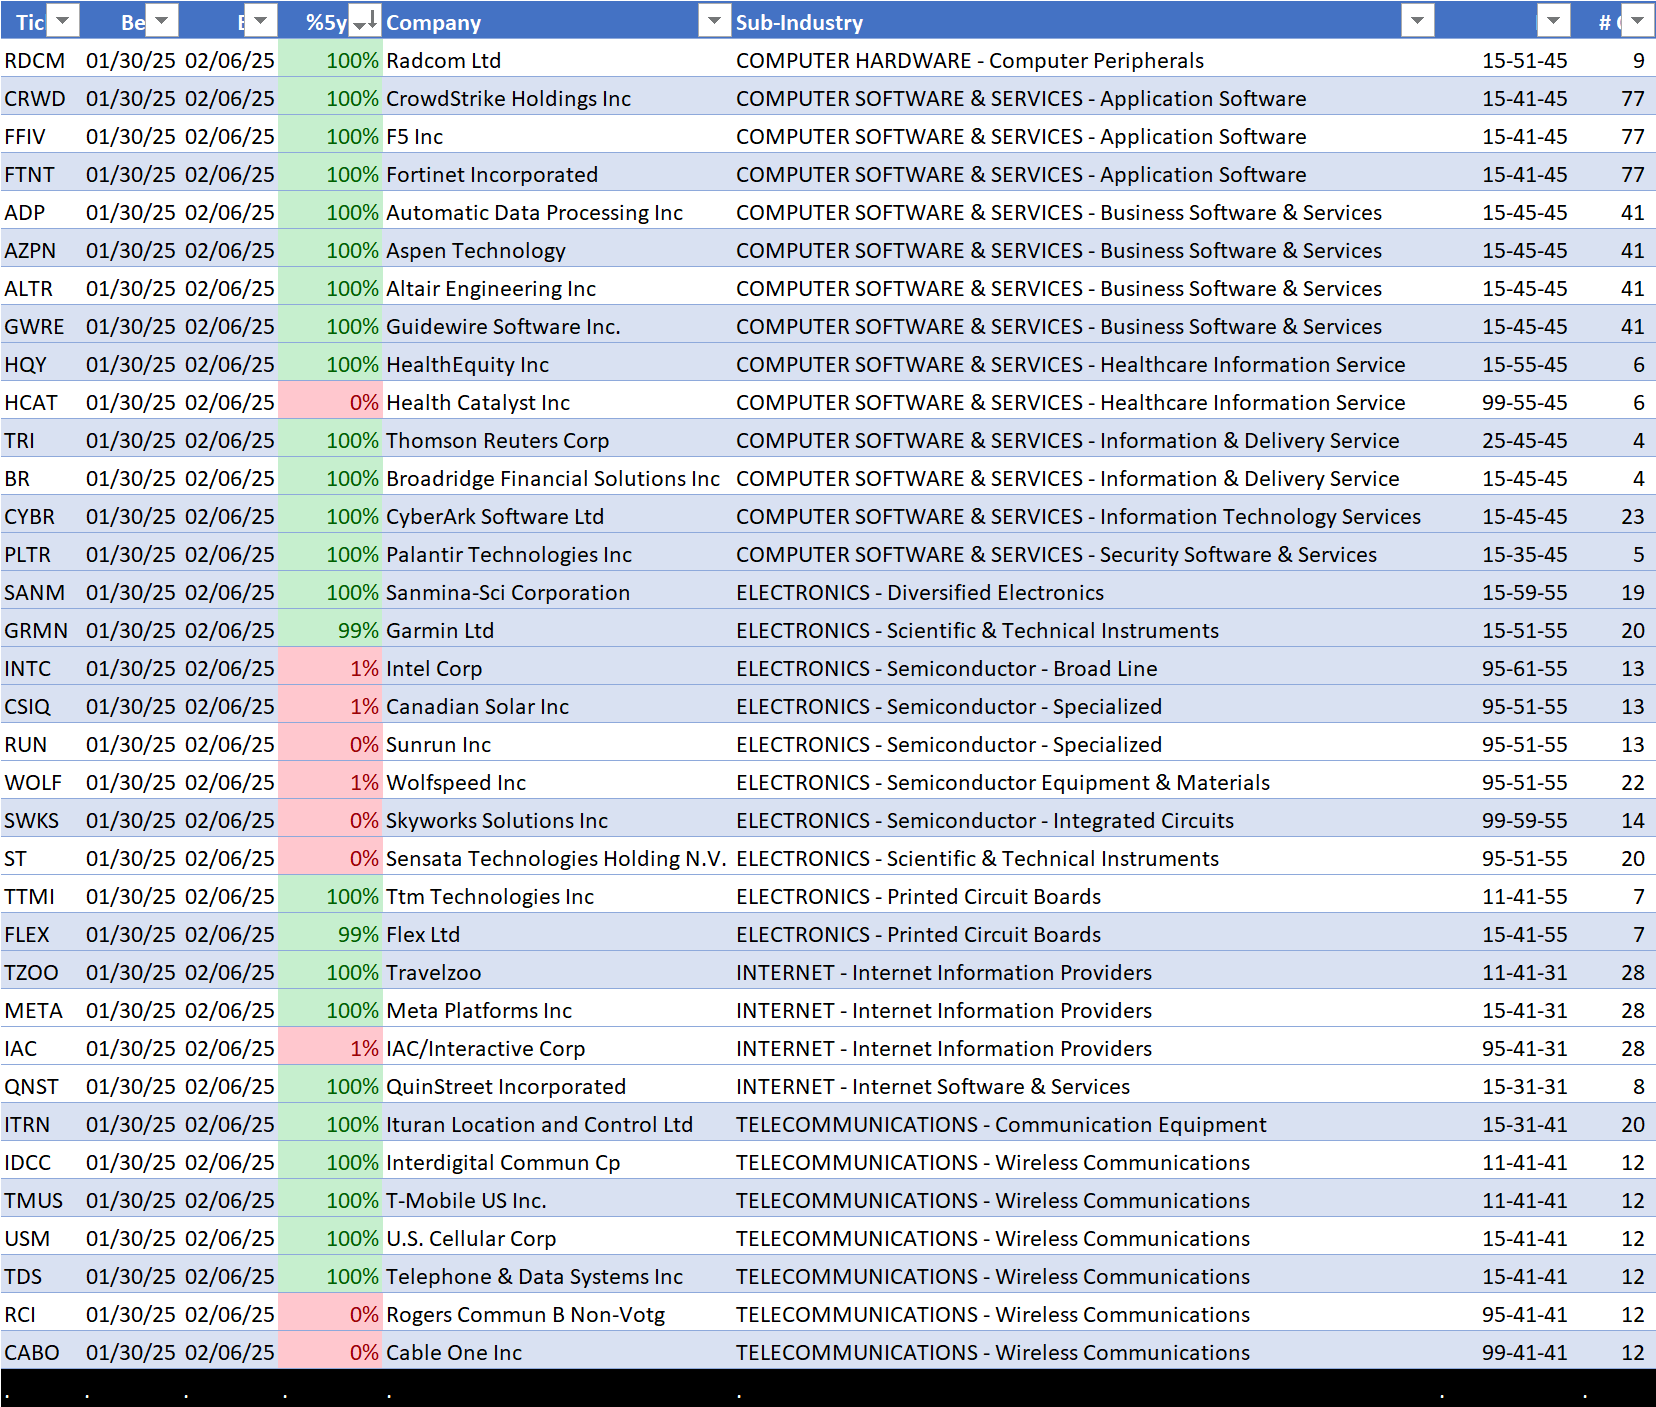Click the Computer Peripherals sub-industry cell
The width and height of the screenshot is (1656, 1407).
pyautogui.click(x=1084, y=60)
